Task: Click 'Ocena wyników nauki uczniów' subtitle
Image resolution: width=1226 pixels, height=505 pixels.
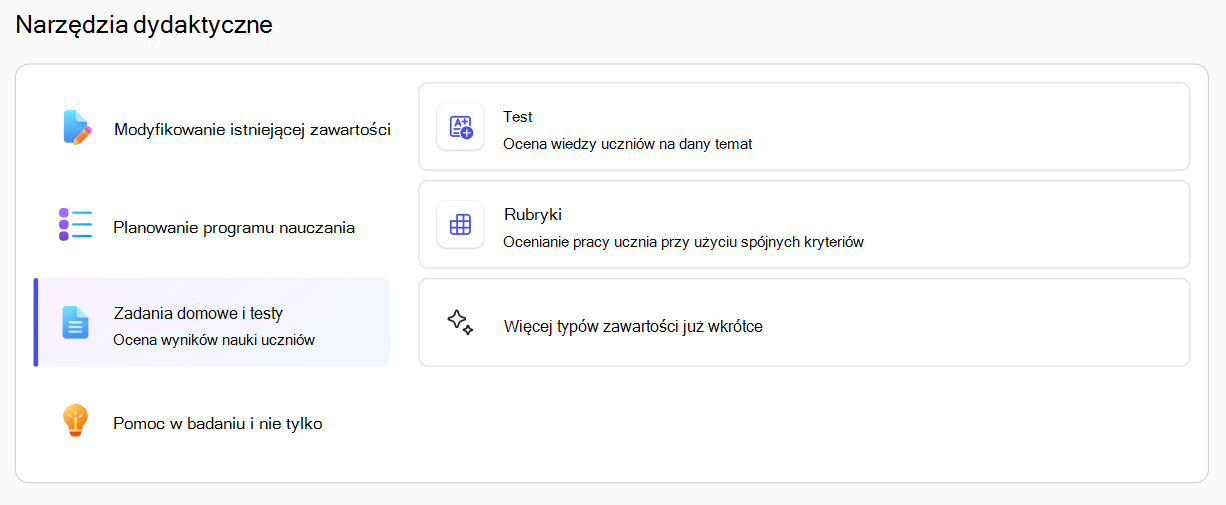Action: (x=215, y=340)
